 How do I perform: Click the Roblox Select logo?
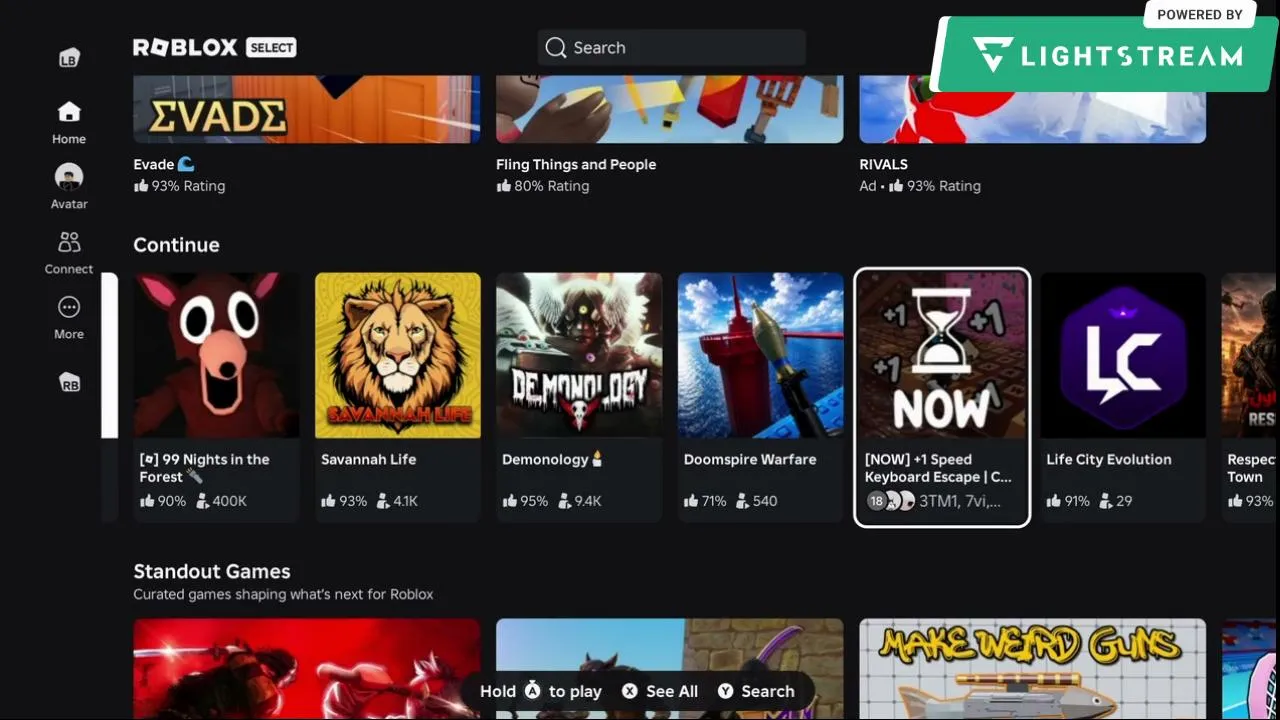click(215, 47)
